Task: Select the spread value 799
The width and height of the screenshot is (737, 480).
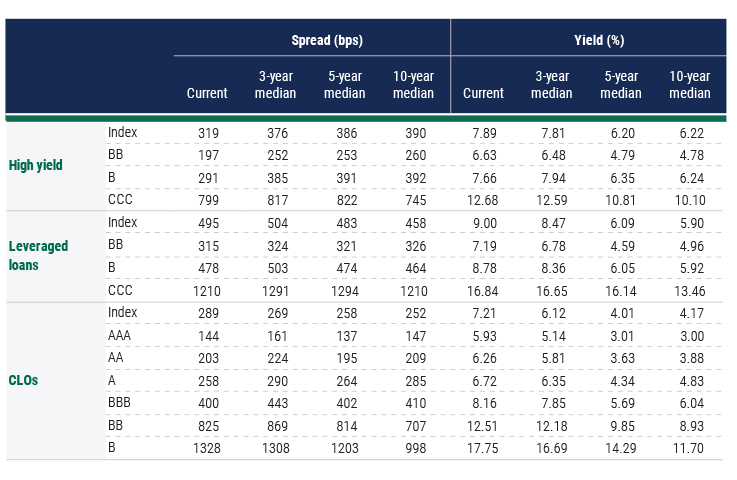Action: click(x=207, y=200)
